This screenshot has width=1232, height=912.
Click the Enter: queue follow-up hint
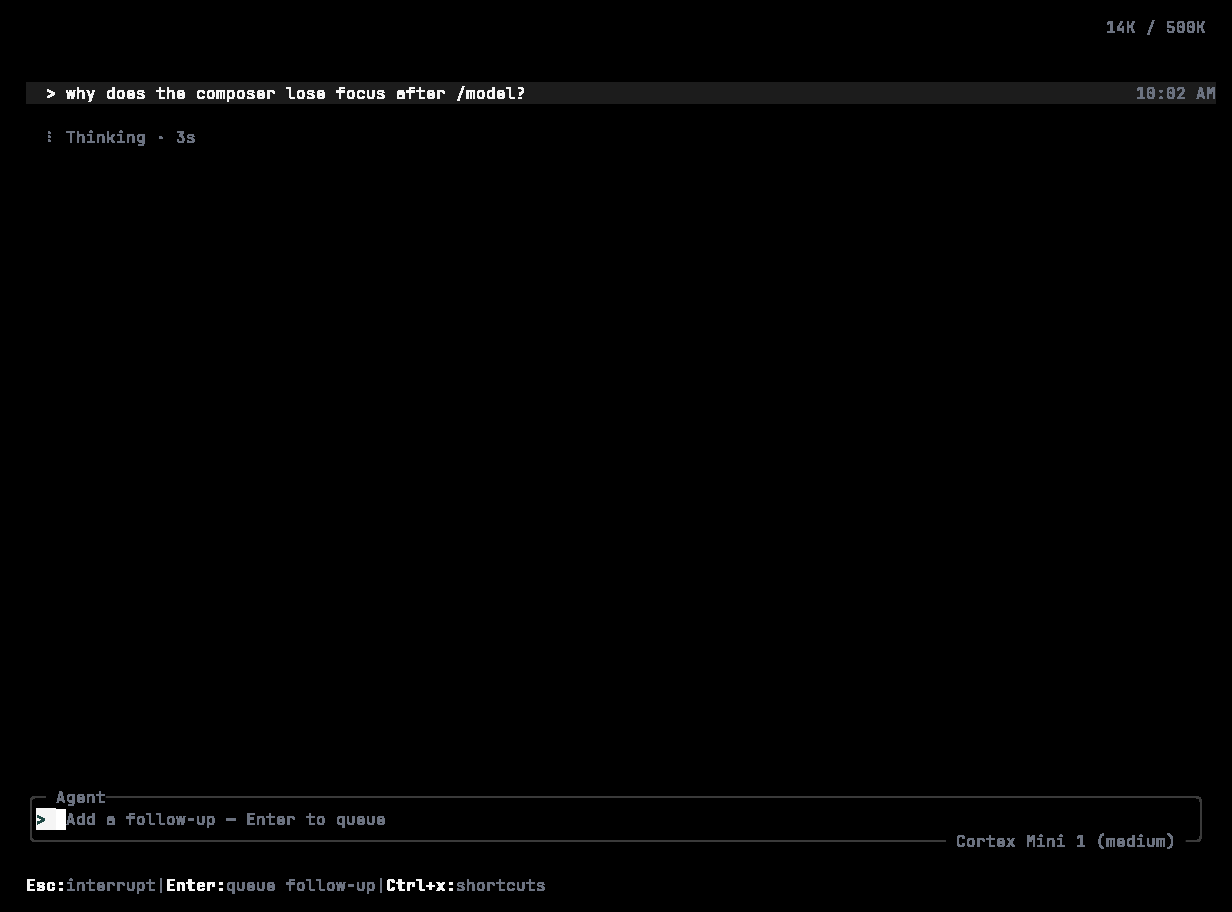(271, 885)
